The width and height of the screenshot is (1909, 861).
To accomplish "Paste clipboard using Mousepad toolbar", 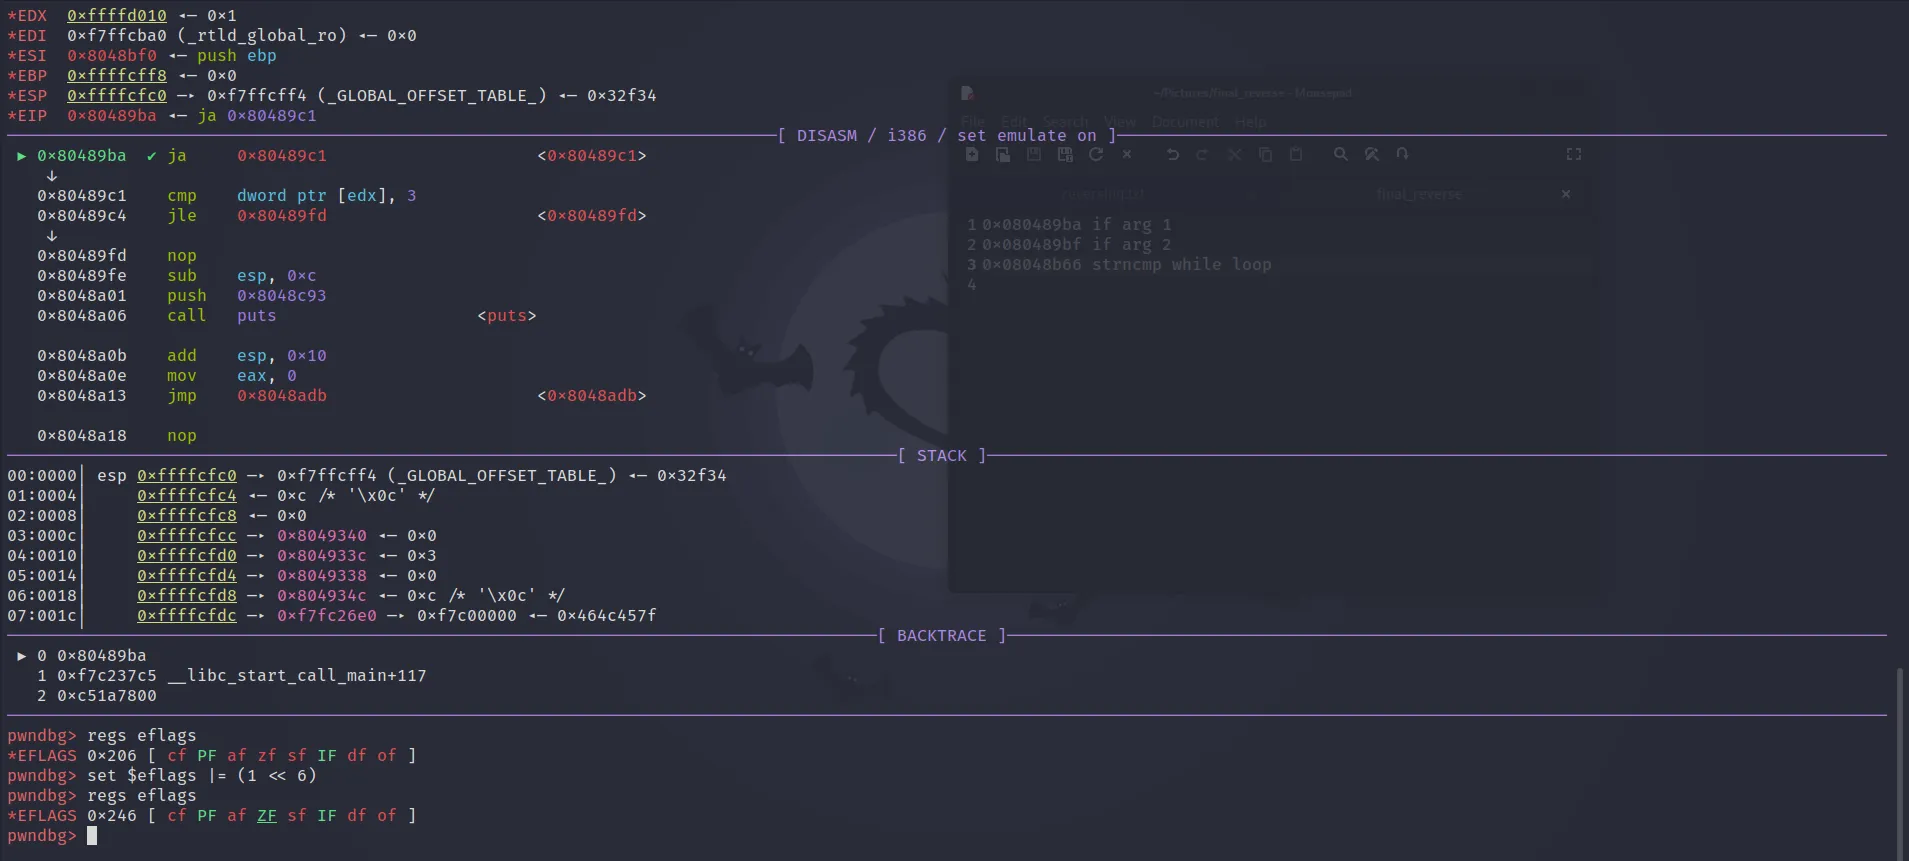I will coord(1296,154).
